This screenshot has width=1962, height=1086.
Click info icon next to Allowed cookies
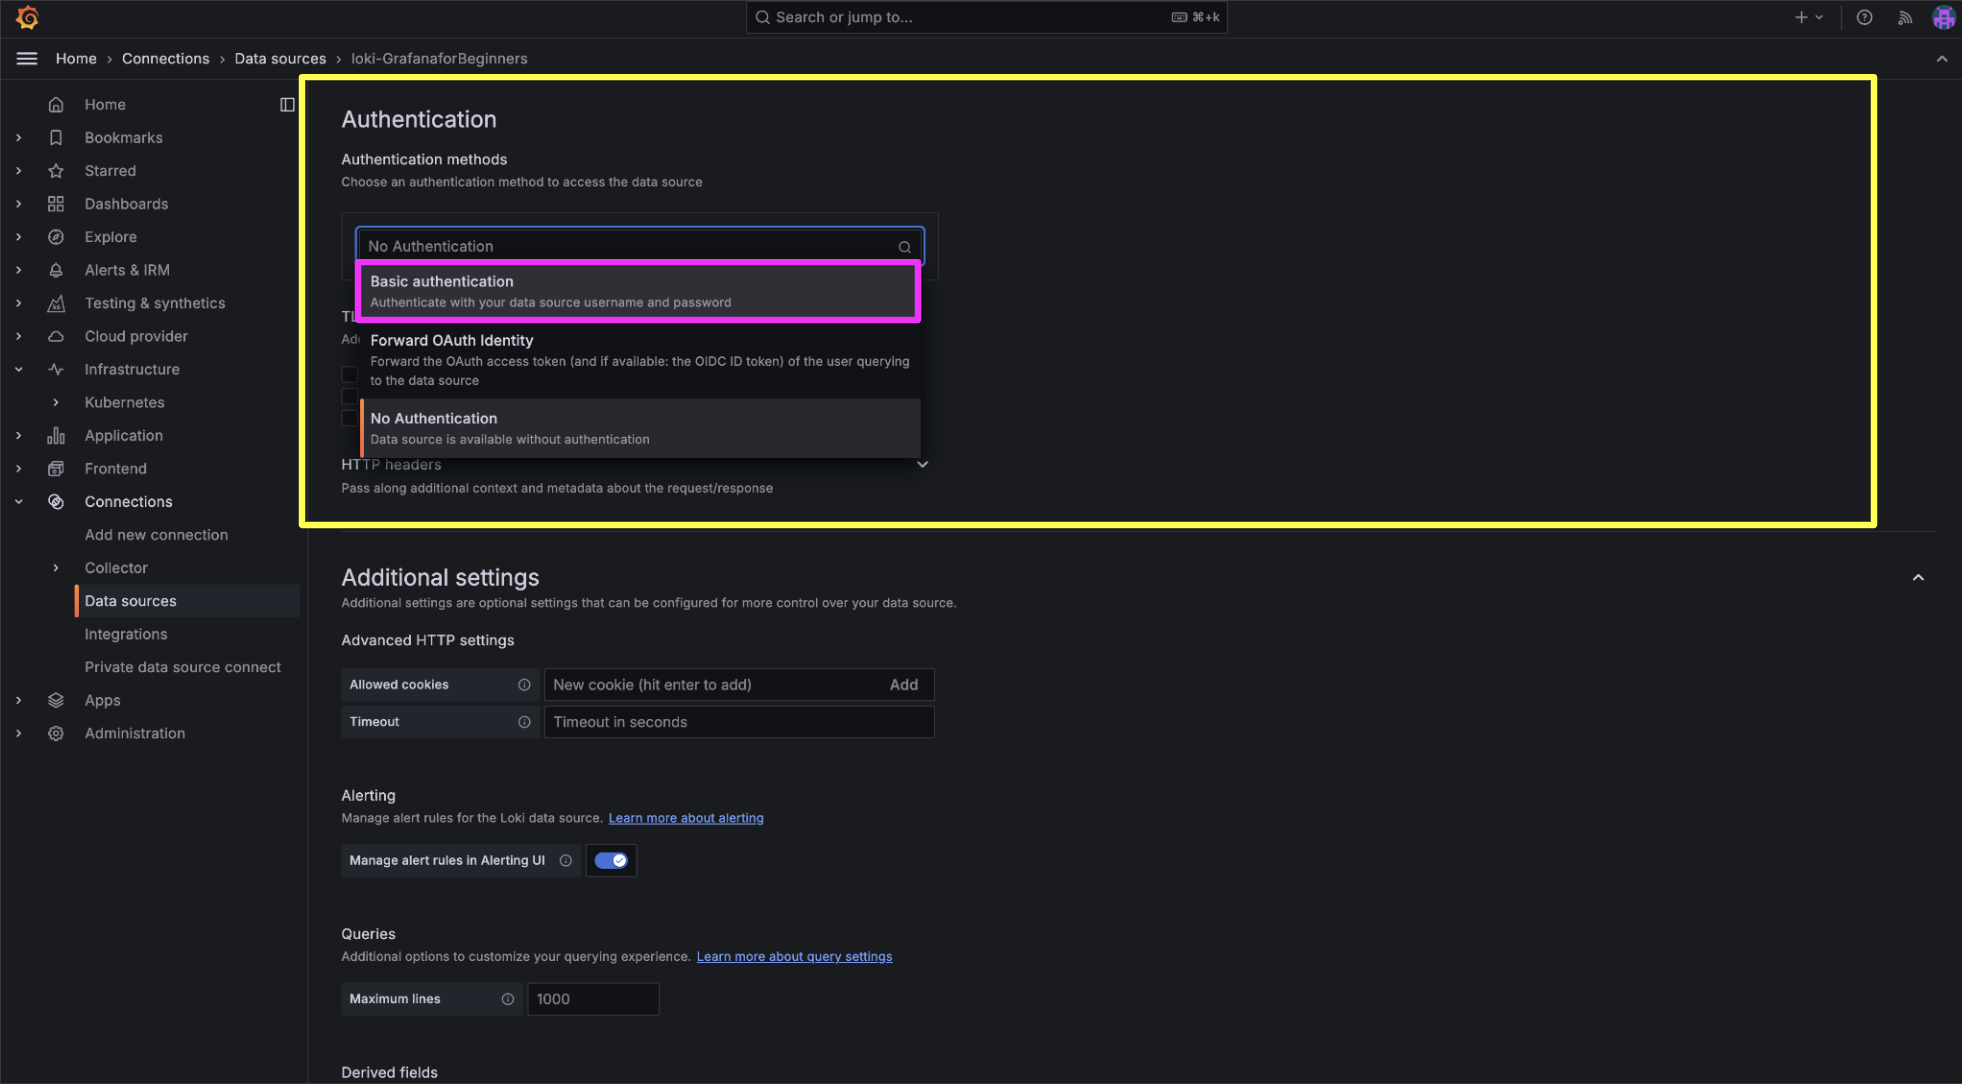click(524, 685)
